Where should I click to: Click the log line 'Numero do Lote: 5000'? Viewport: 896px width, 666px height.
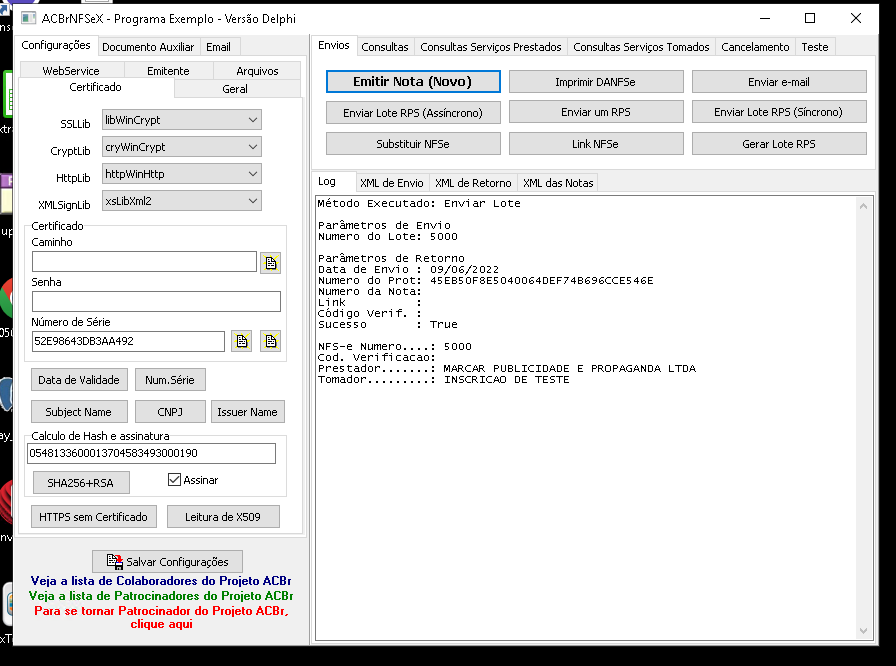click(387, 236)
